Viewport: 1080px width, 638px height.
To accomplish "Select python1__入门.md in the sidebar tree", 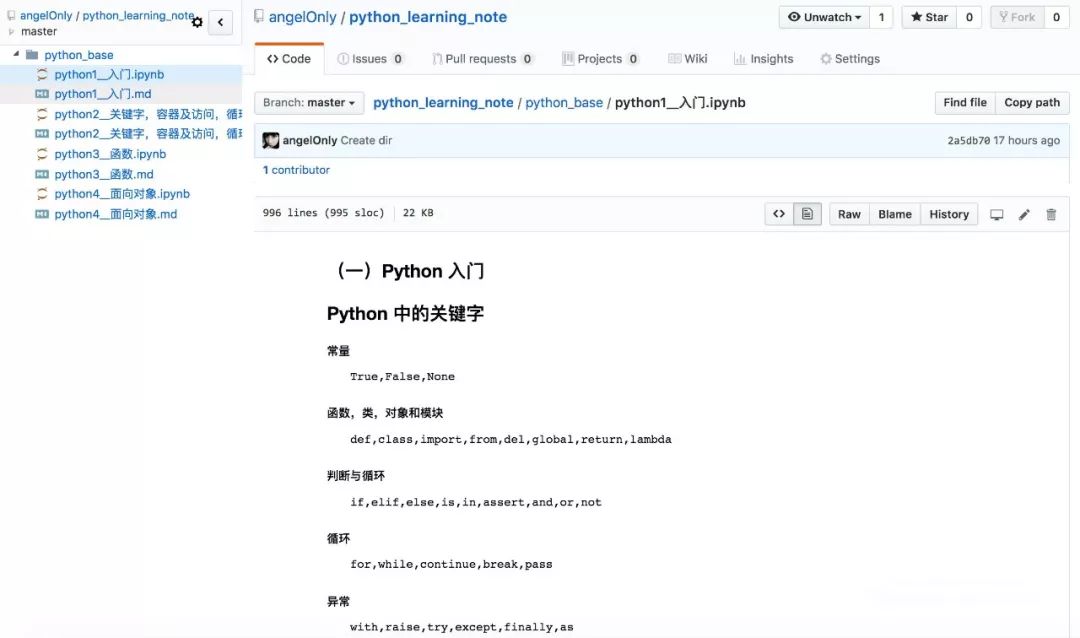I will coord(103,94).
